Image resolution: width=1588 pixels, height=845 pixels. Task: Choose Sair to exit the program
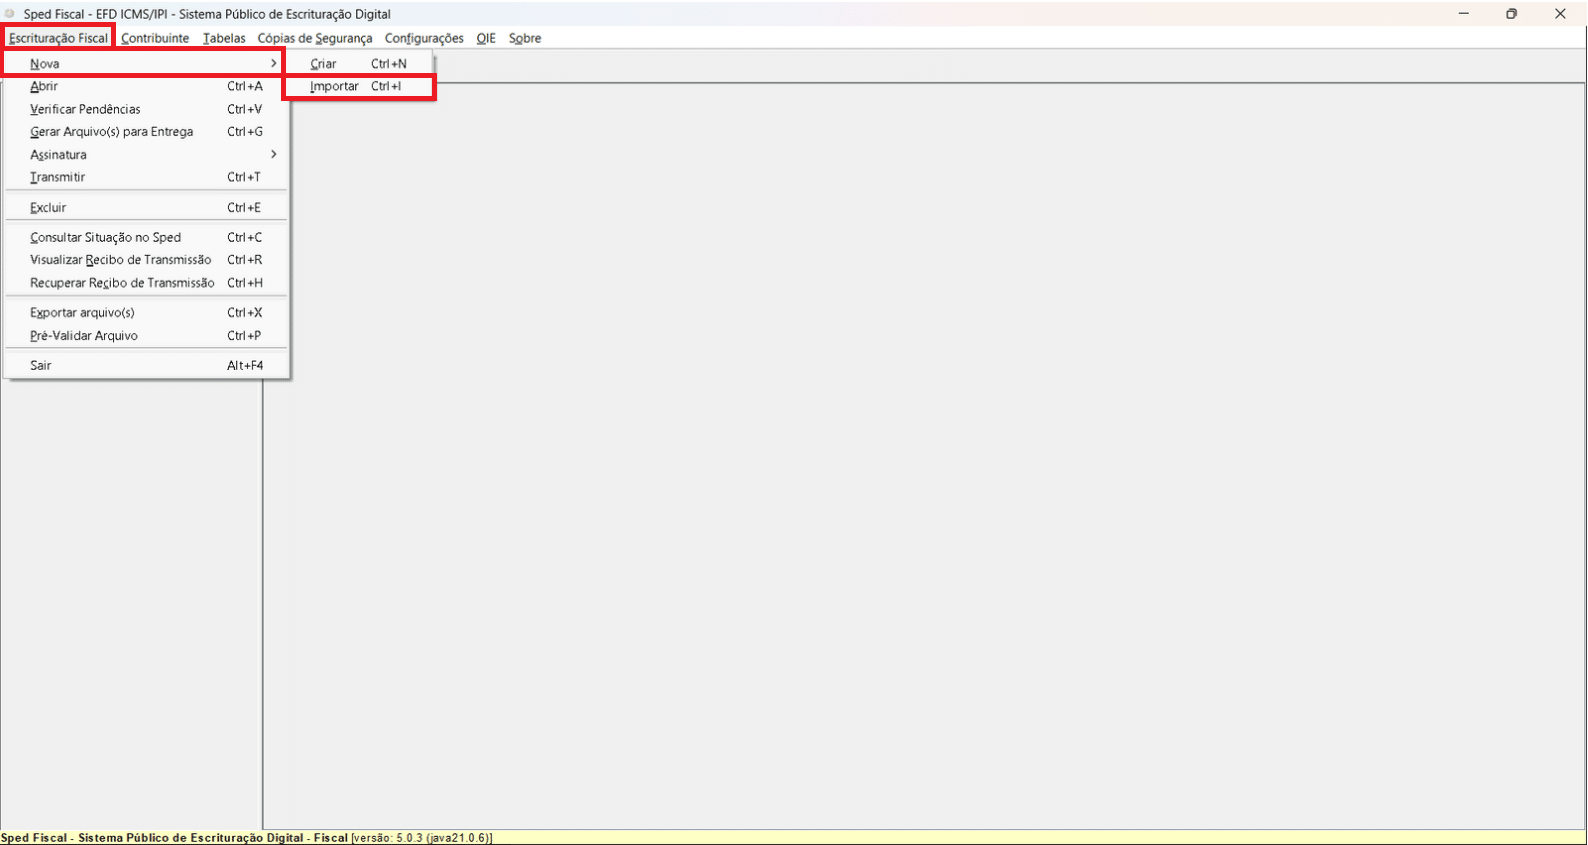(x=146, y=366)
